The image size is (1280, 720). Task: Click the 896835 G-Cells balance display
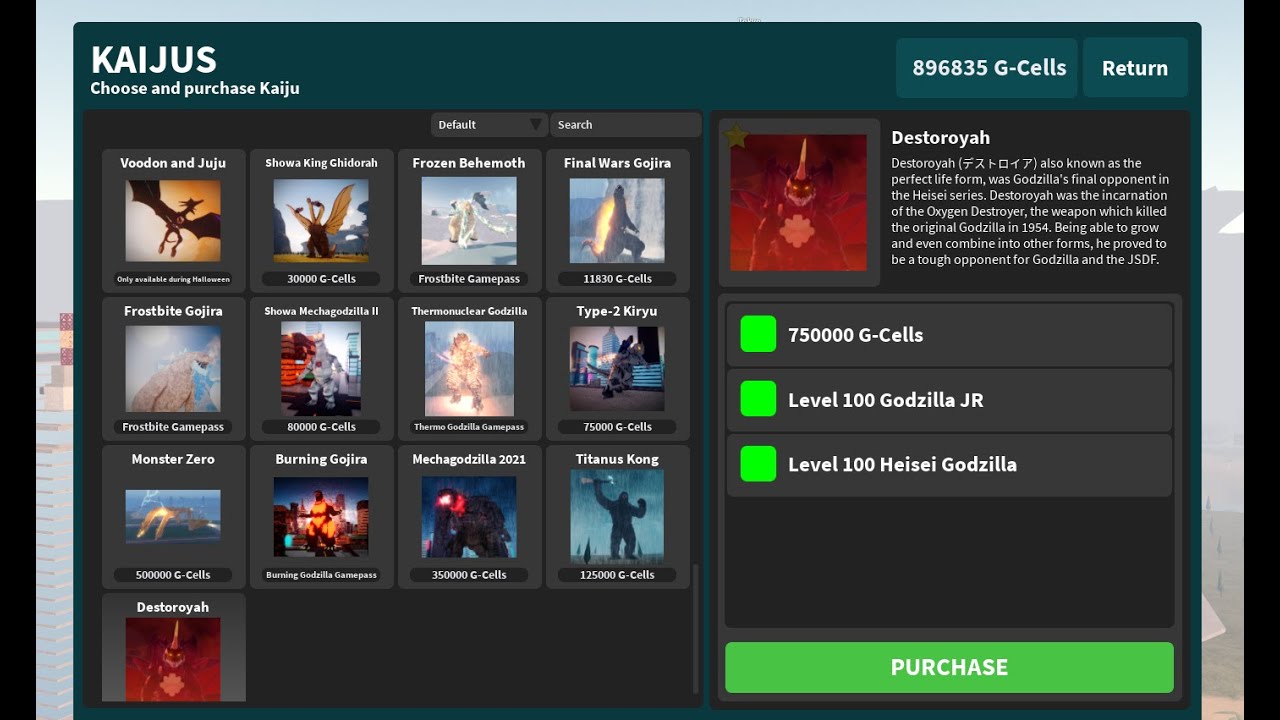tap(986, 68)
